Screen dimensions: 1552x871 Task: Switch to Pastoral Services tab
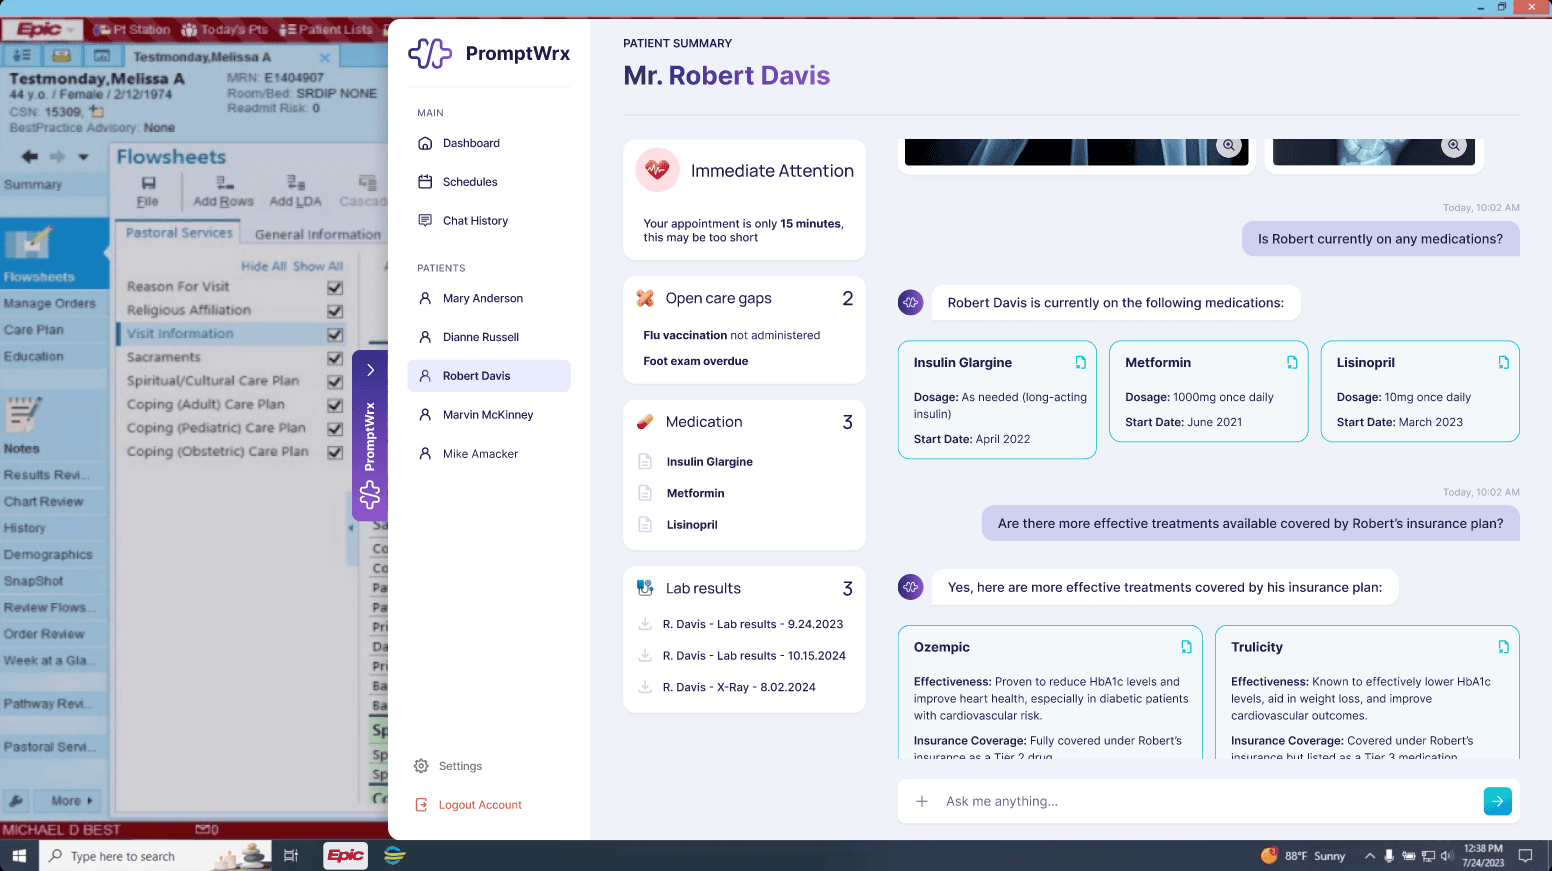pyautogui.click(x=179, y=232)
